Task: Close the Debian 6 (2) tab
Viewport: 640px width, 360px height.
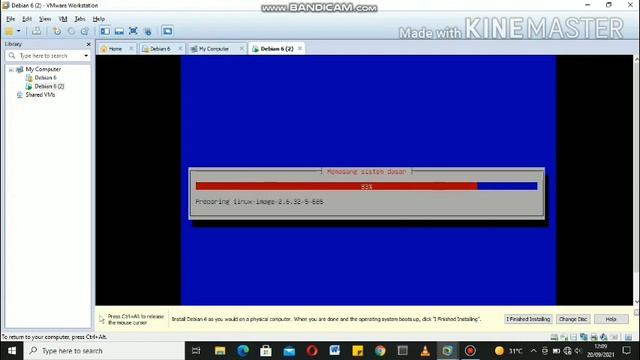Action: pos(300,49)
